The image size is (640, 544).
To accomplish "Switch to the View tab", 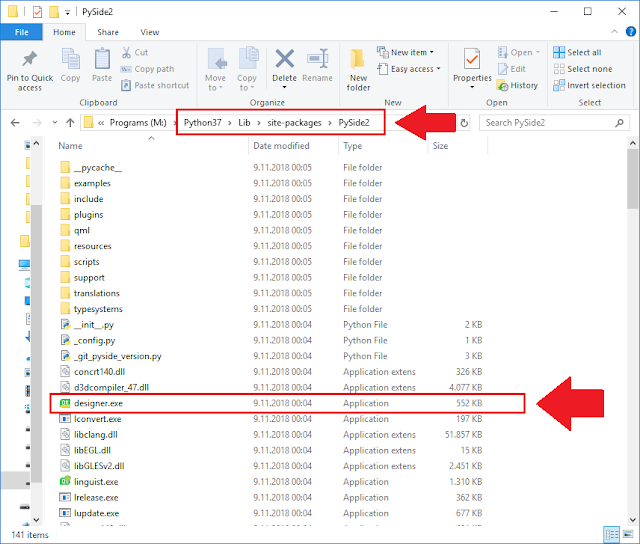I will [150, 32].
